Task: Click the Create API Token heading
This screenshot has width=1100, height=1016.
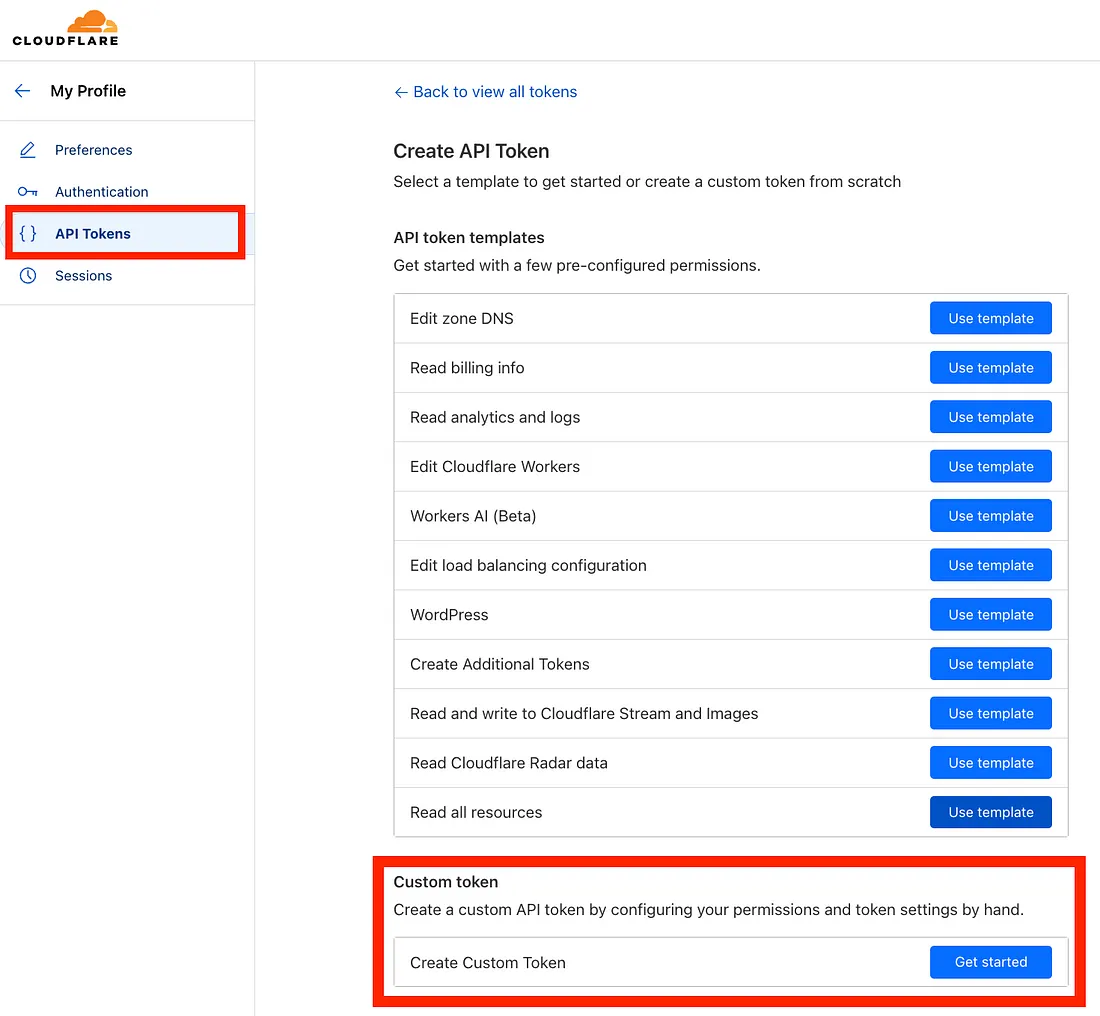Action: (x=471, y=152)
